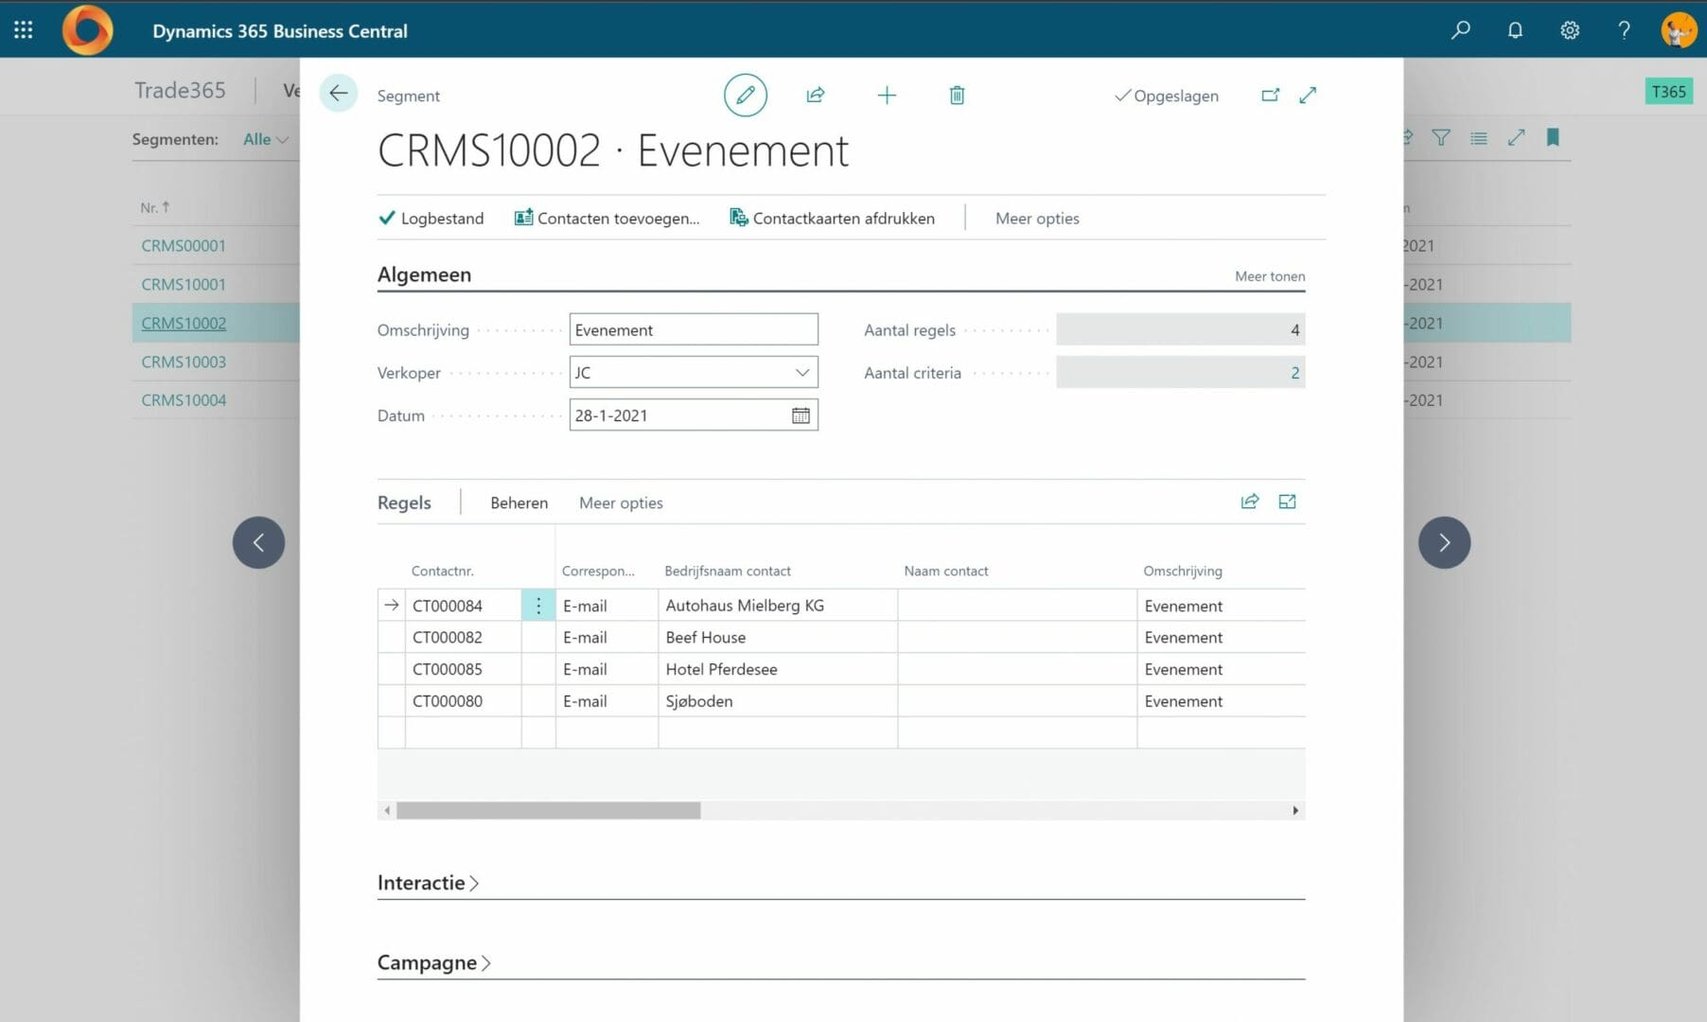Collapse the Algemeen section heading
1707x1022 pixels.
(424, 274)
